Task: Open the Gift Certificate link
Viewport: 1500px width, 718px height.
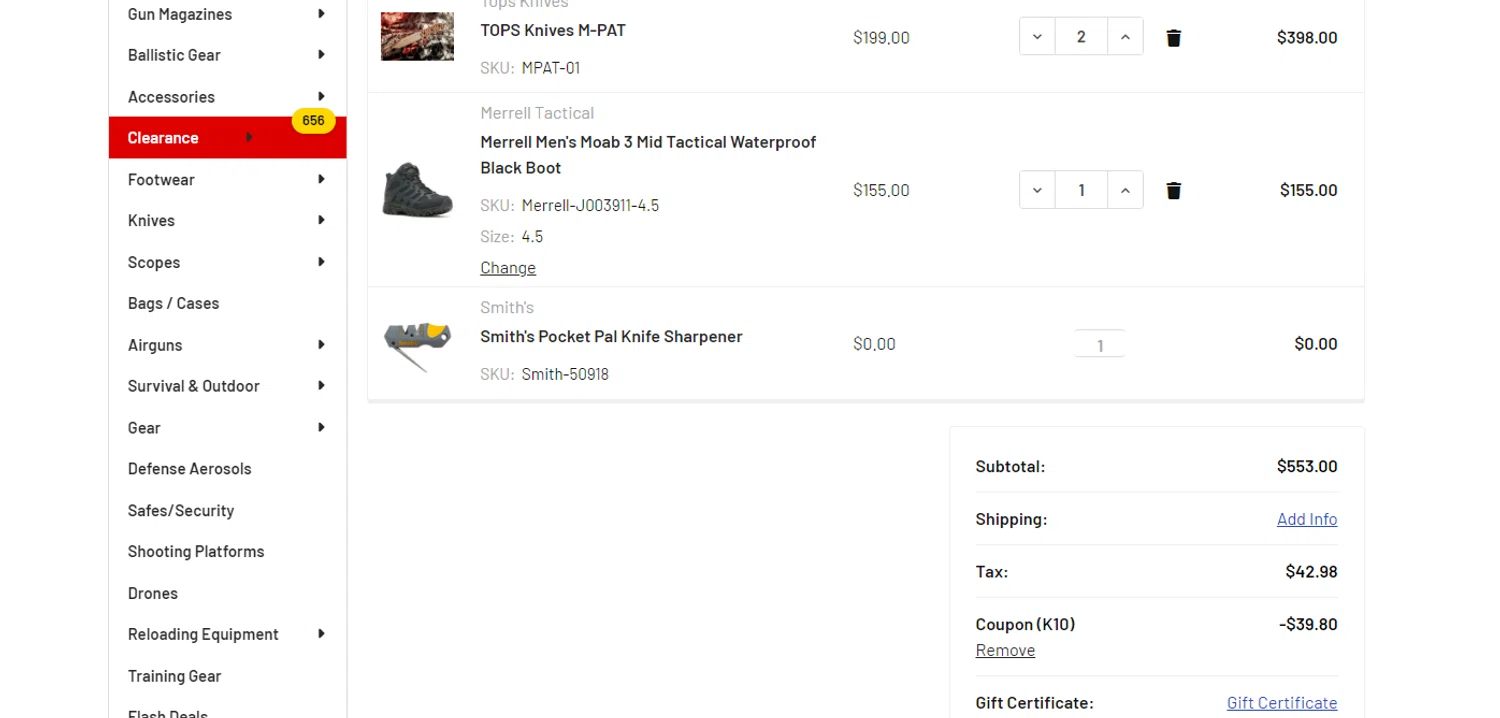Action: (1281, 703)
